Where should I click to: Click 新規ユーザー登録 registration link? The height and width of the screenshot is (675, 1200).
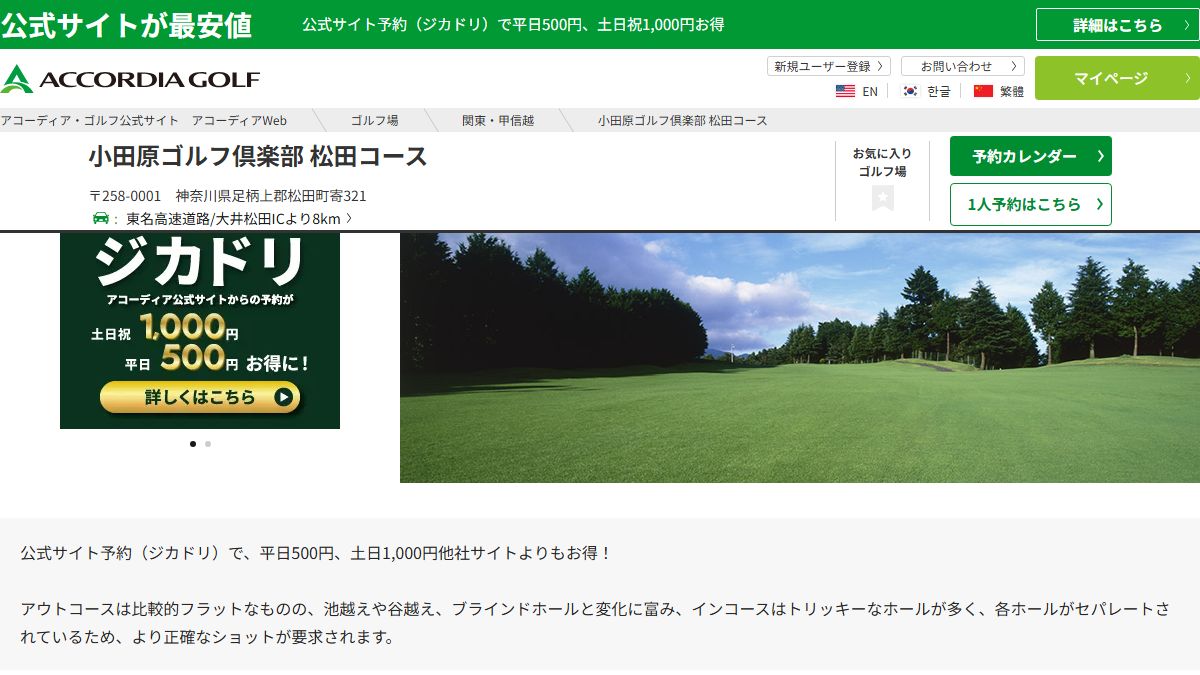pyautogui.click(x=829, y=66)
